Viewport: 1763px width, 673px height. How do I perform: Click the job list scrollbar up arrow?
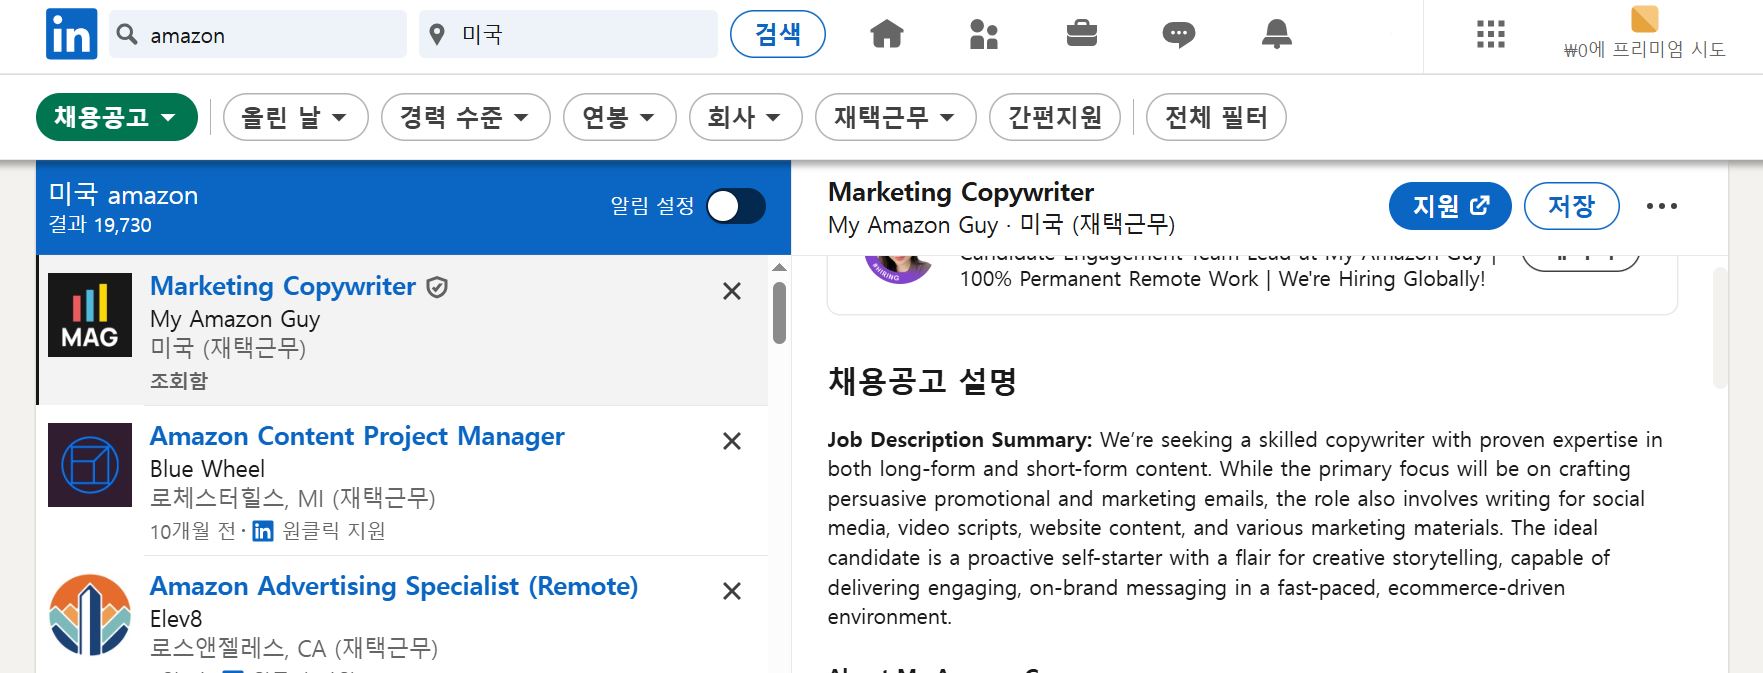pyautogui.click(x=780, y=268)
